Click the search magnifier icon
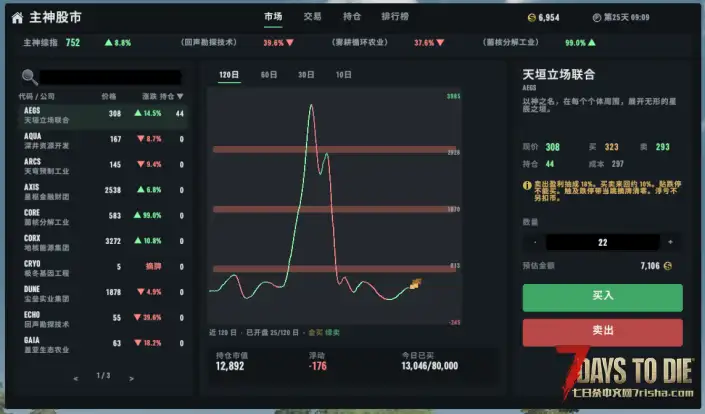Image resolution: width=705 pixels, height=414 pixels. [x=30, y=77]
